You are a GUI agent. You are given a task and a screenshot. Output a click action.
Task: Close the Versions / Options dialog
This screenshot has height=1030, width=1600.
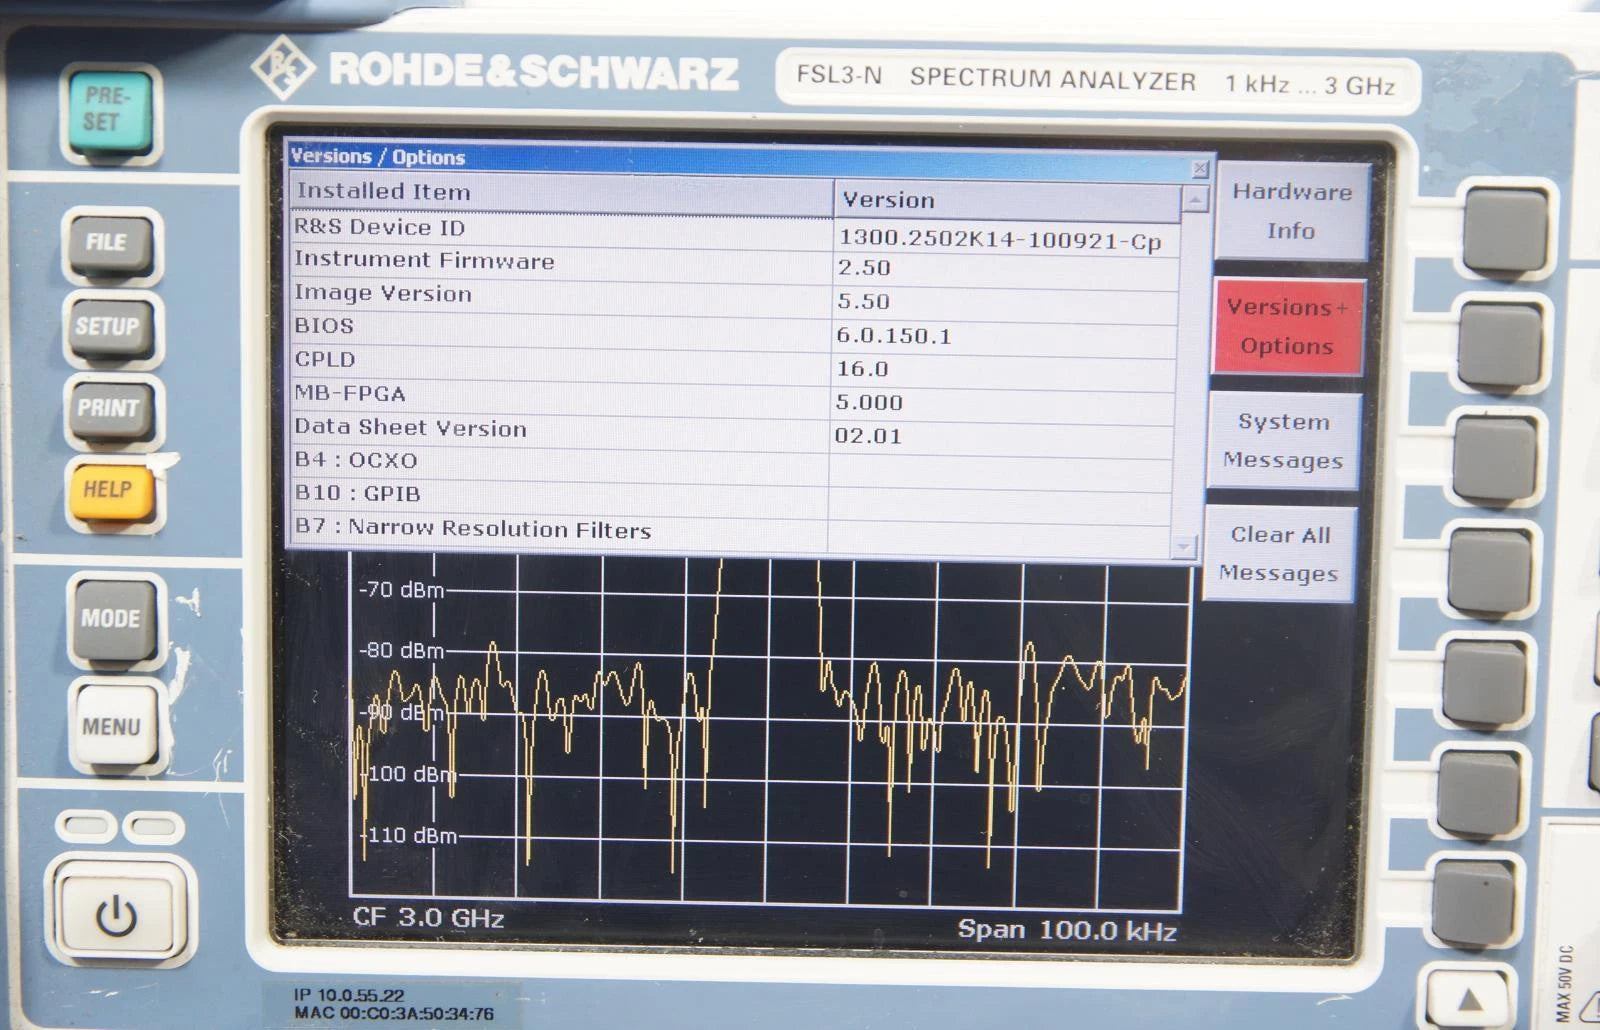[1200, 169]
